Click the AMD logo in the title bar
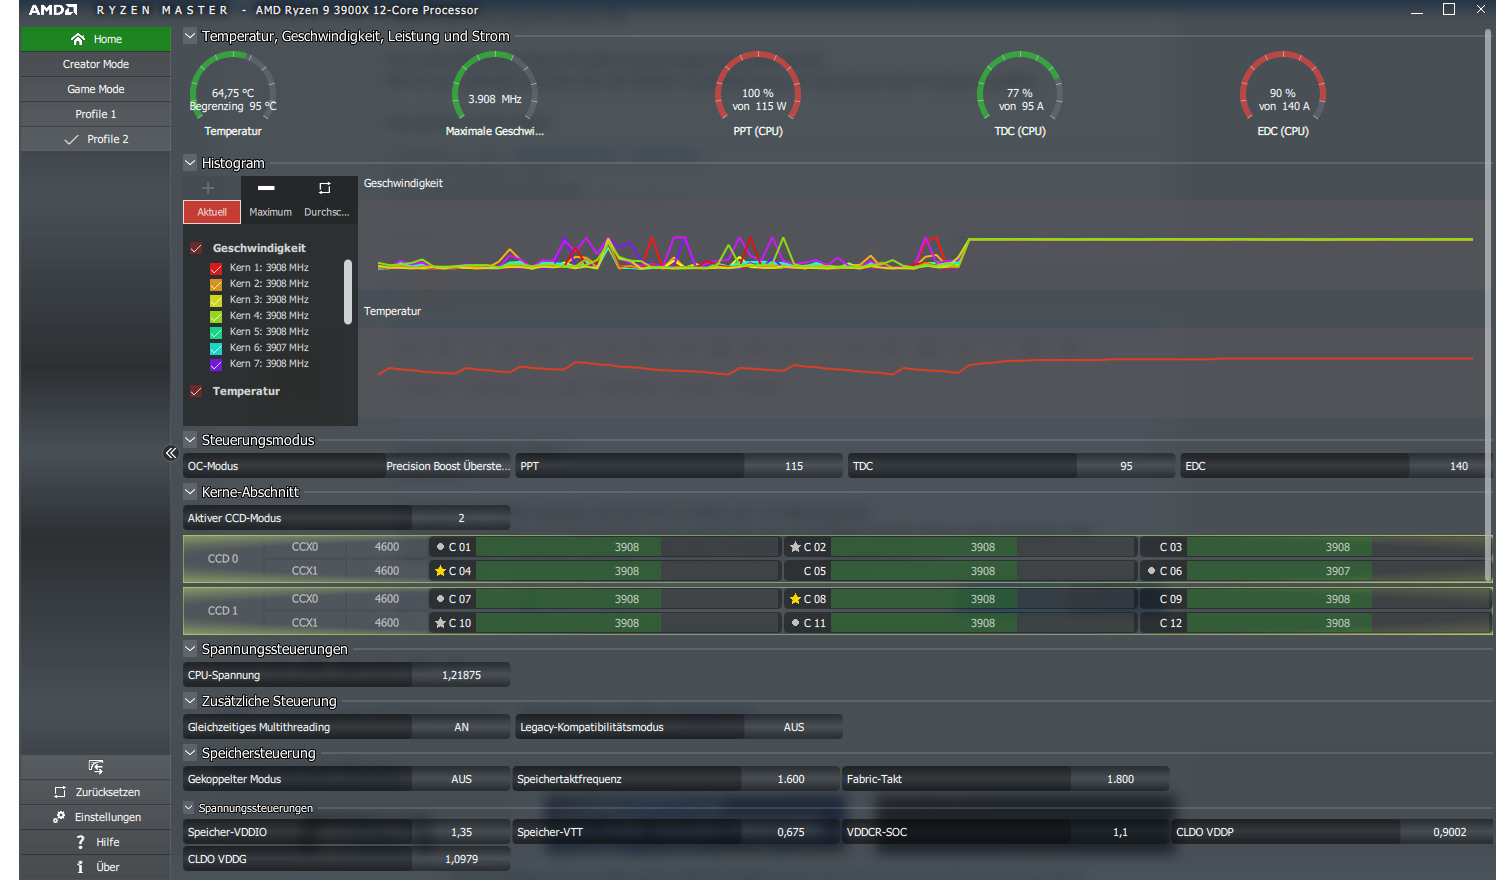The width and height of the screenshot is (1496, 880). [x=52, y=10]
